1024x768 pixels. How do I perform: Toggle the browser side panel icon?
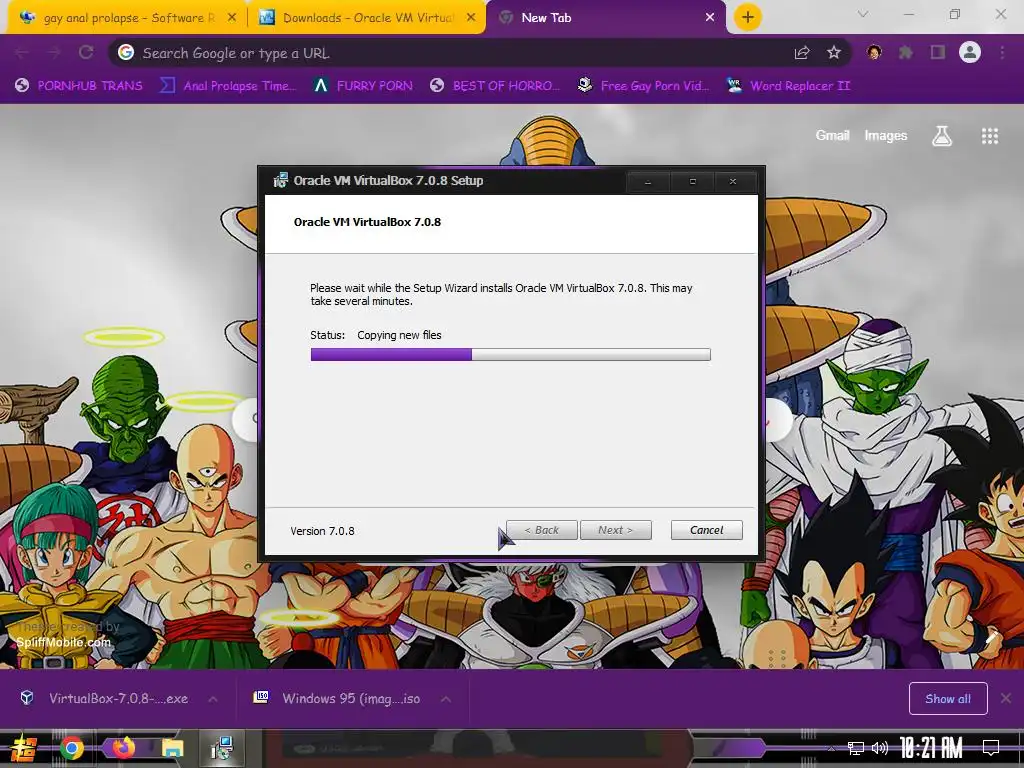point(938,52)
